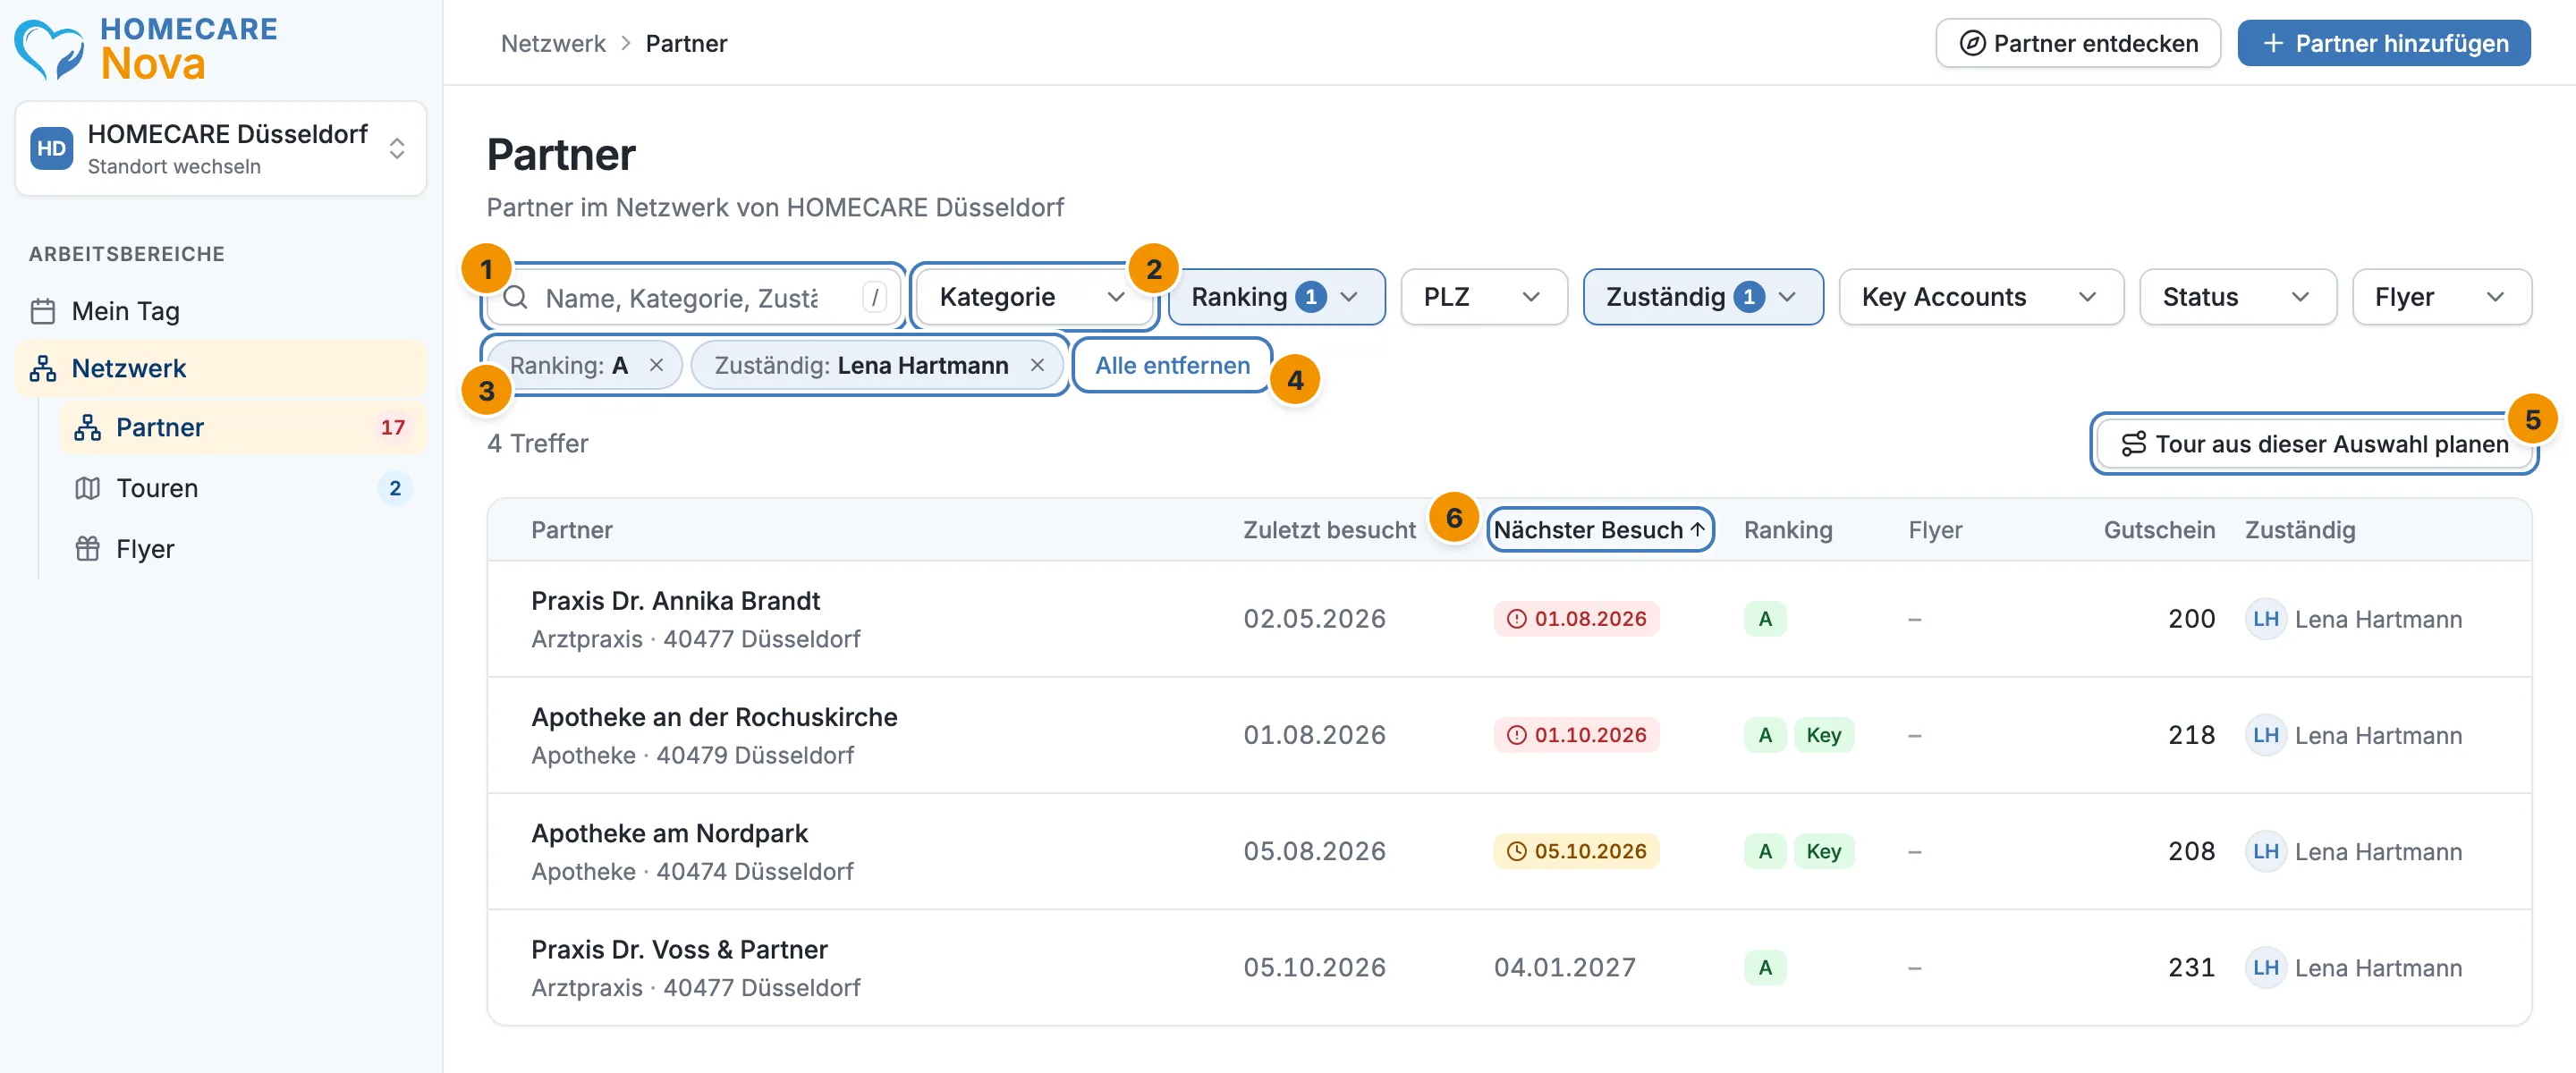Click the HD location avatar icon
This screenshot has width=2576, height=1073.
[51, 148]
